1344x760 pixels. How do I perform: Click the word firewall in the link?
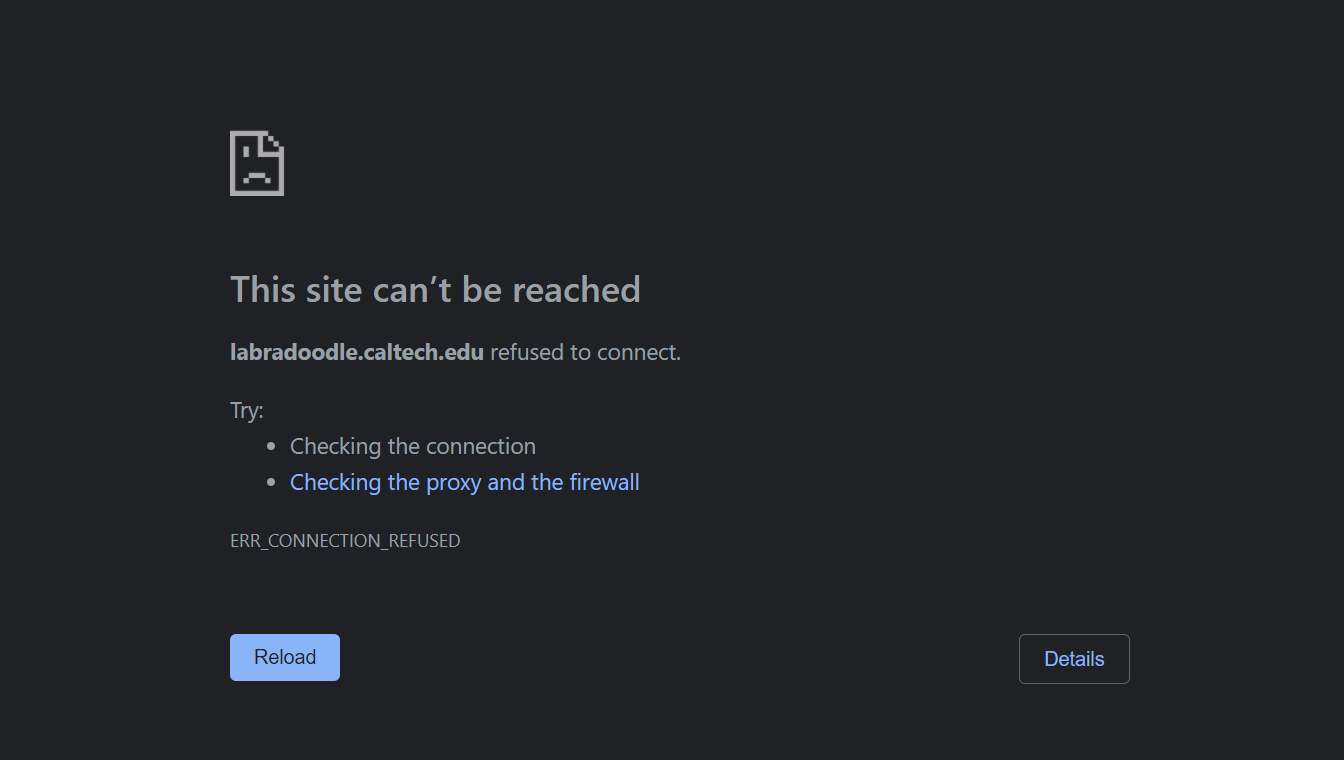[x=604, y=482]
